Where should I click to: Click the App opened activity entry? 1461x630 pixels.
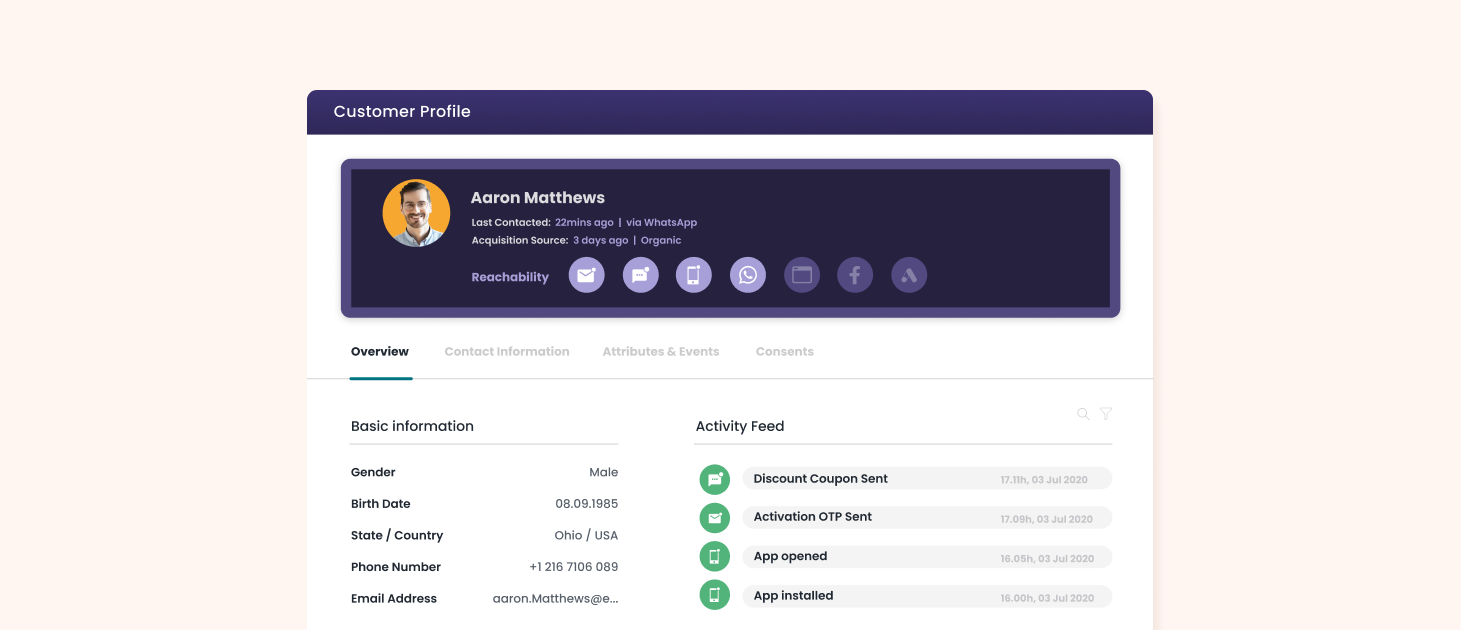pyautogui.click(x=926, y=557)
